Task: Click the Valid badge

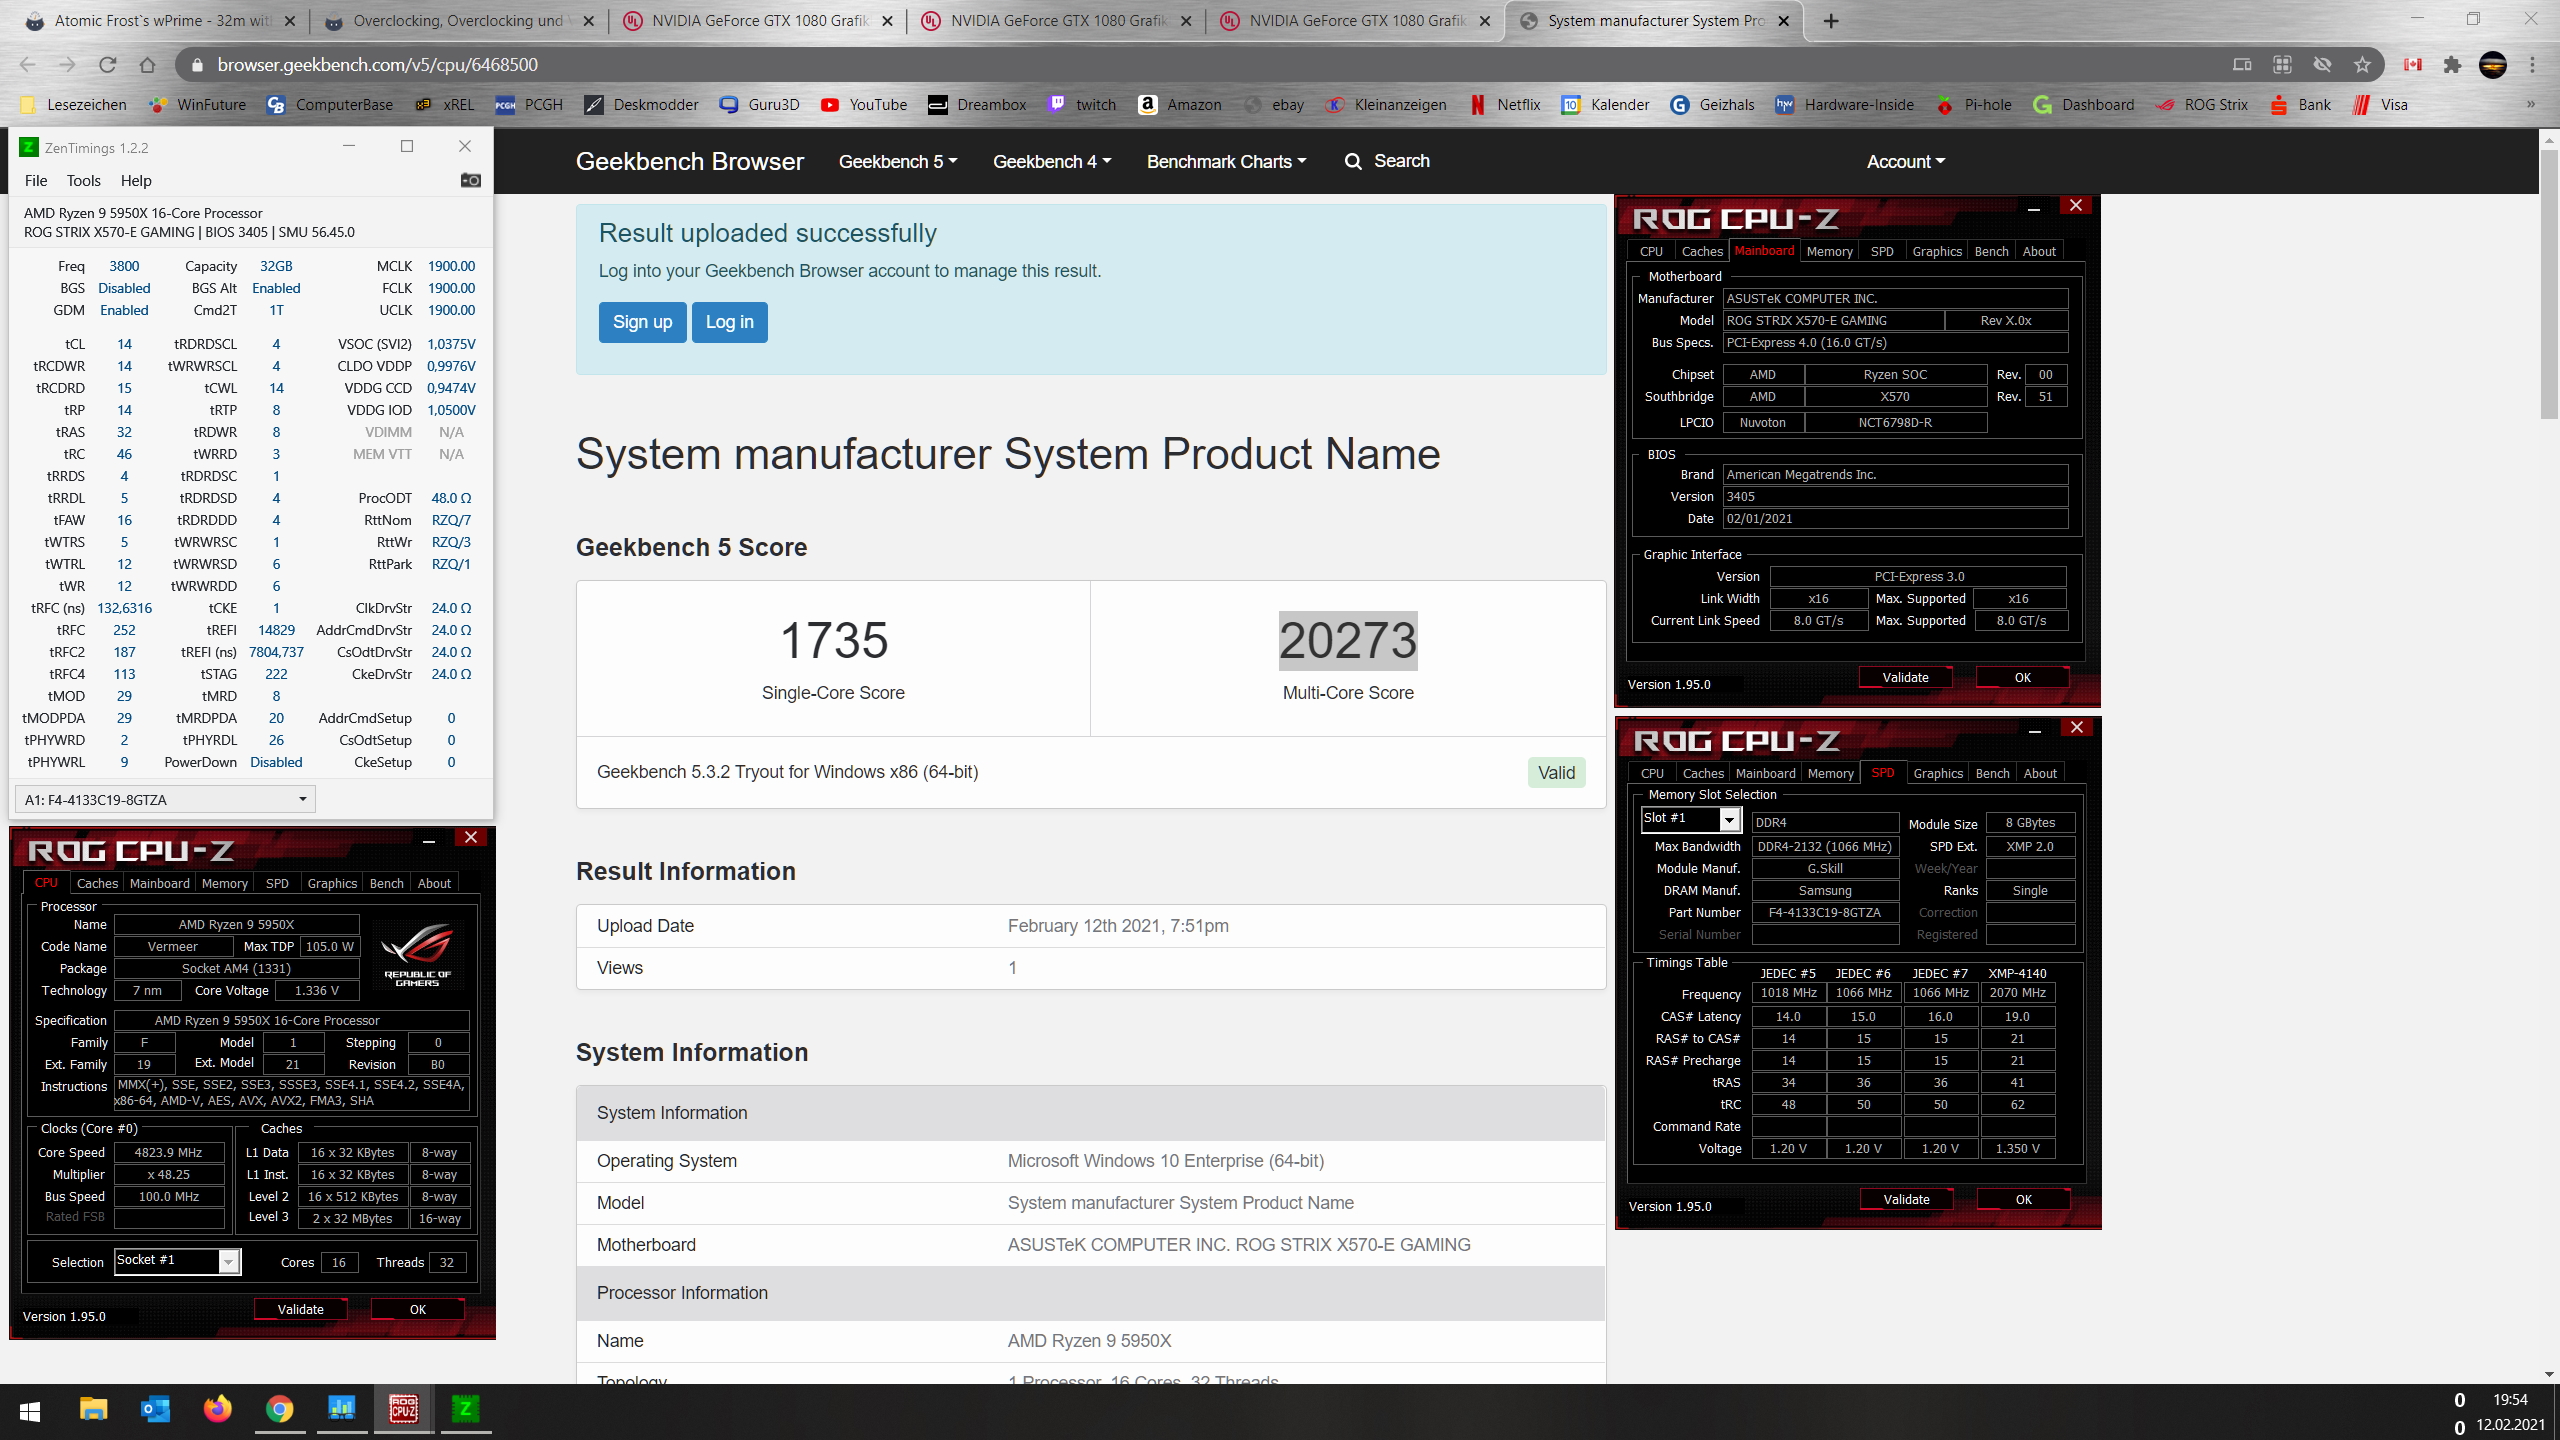Action: (1556, 773)
